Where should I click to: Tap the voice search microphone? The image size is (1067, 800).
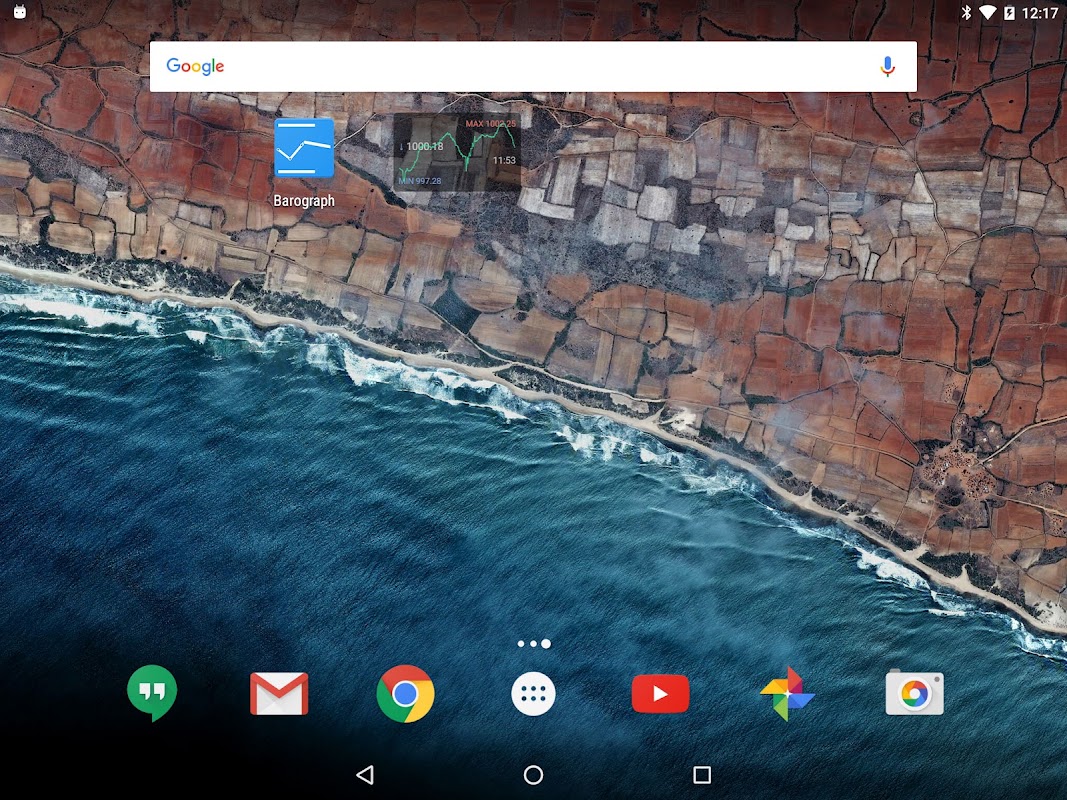point(887,67)
